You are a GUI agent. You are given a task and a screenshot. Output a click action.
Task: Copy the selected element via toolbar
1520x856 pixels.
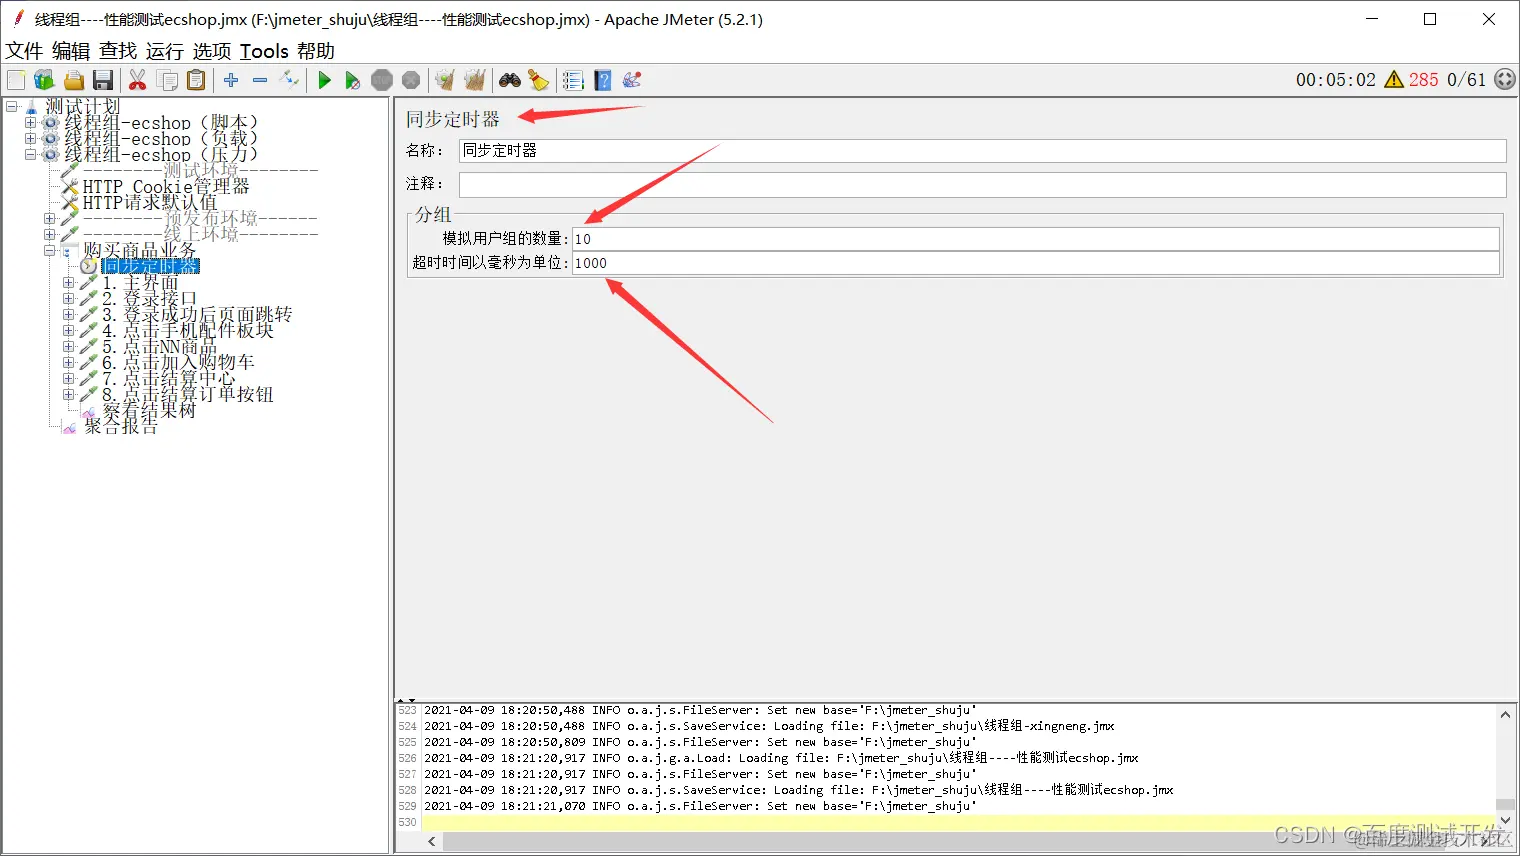(x=168, y=80)
